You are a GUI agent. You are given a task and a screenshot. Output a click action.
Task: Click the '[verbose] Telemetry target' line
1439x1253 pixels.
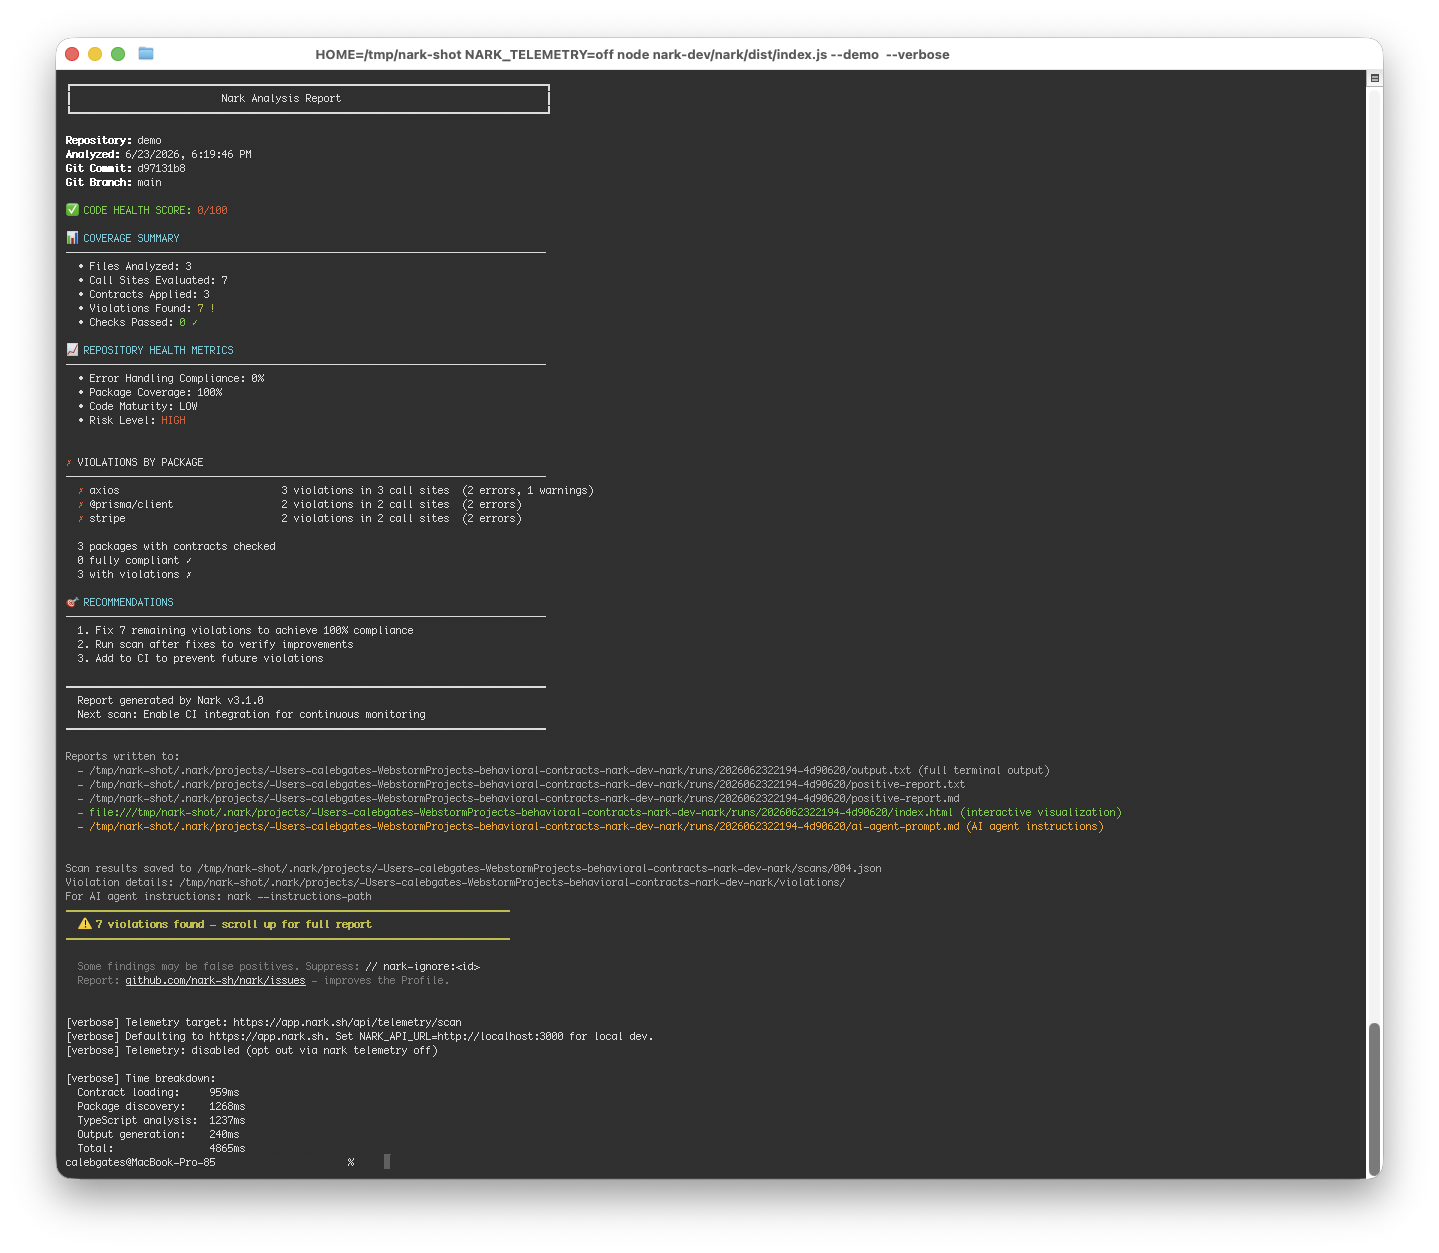pos(263,1023)
